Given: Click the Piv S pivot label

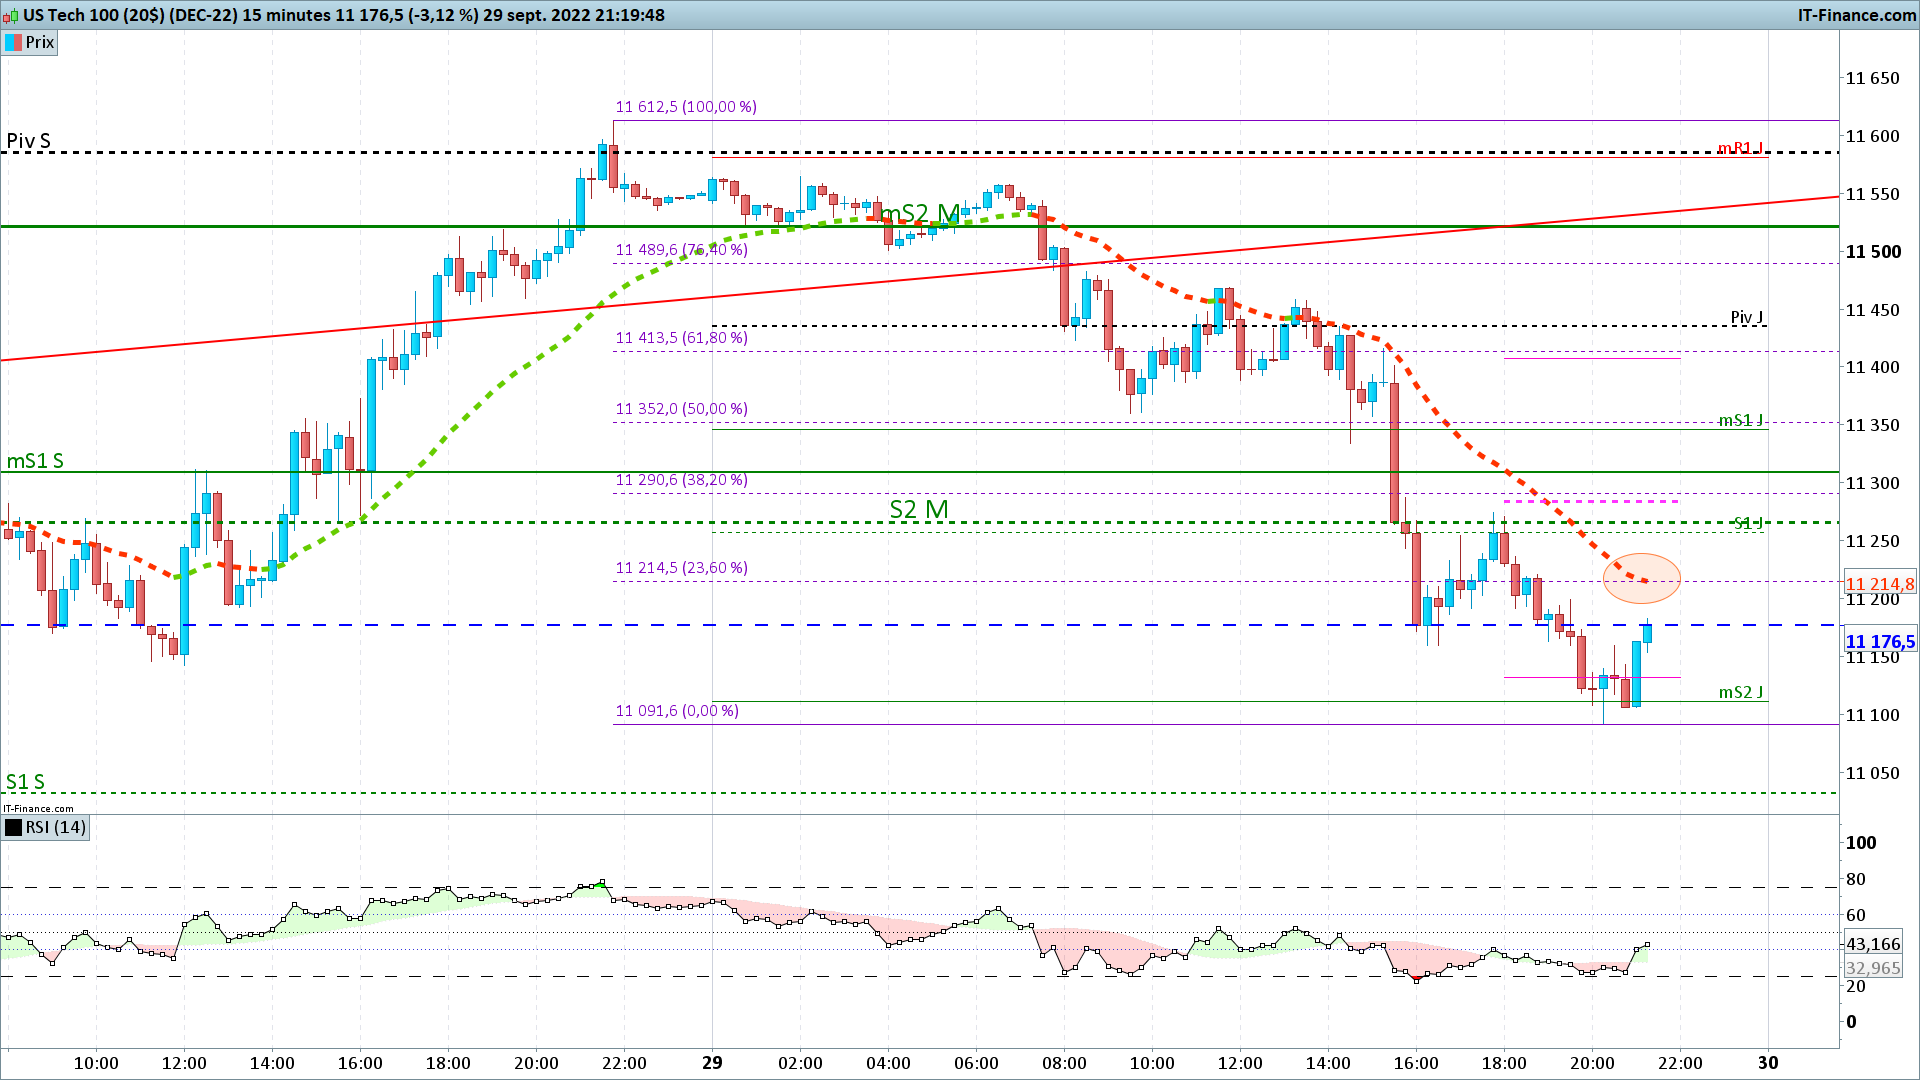Looking at the screenshot, I should (x=28, y=141).
